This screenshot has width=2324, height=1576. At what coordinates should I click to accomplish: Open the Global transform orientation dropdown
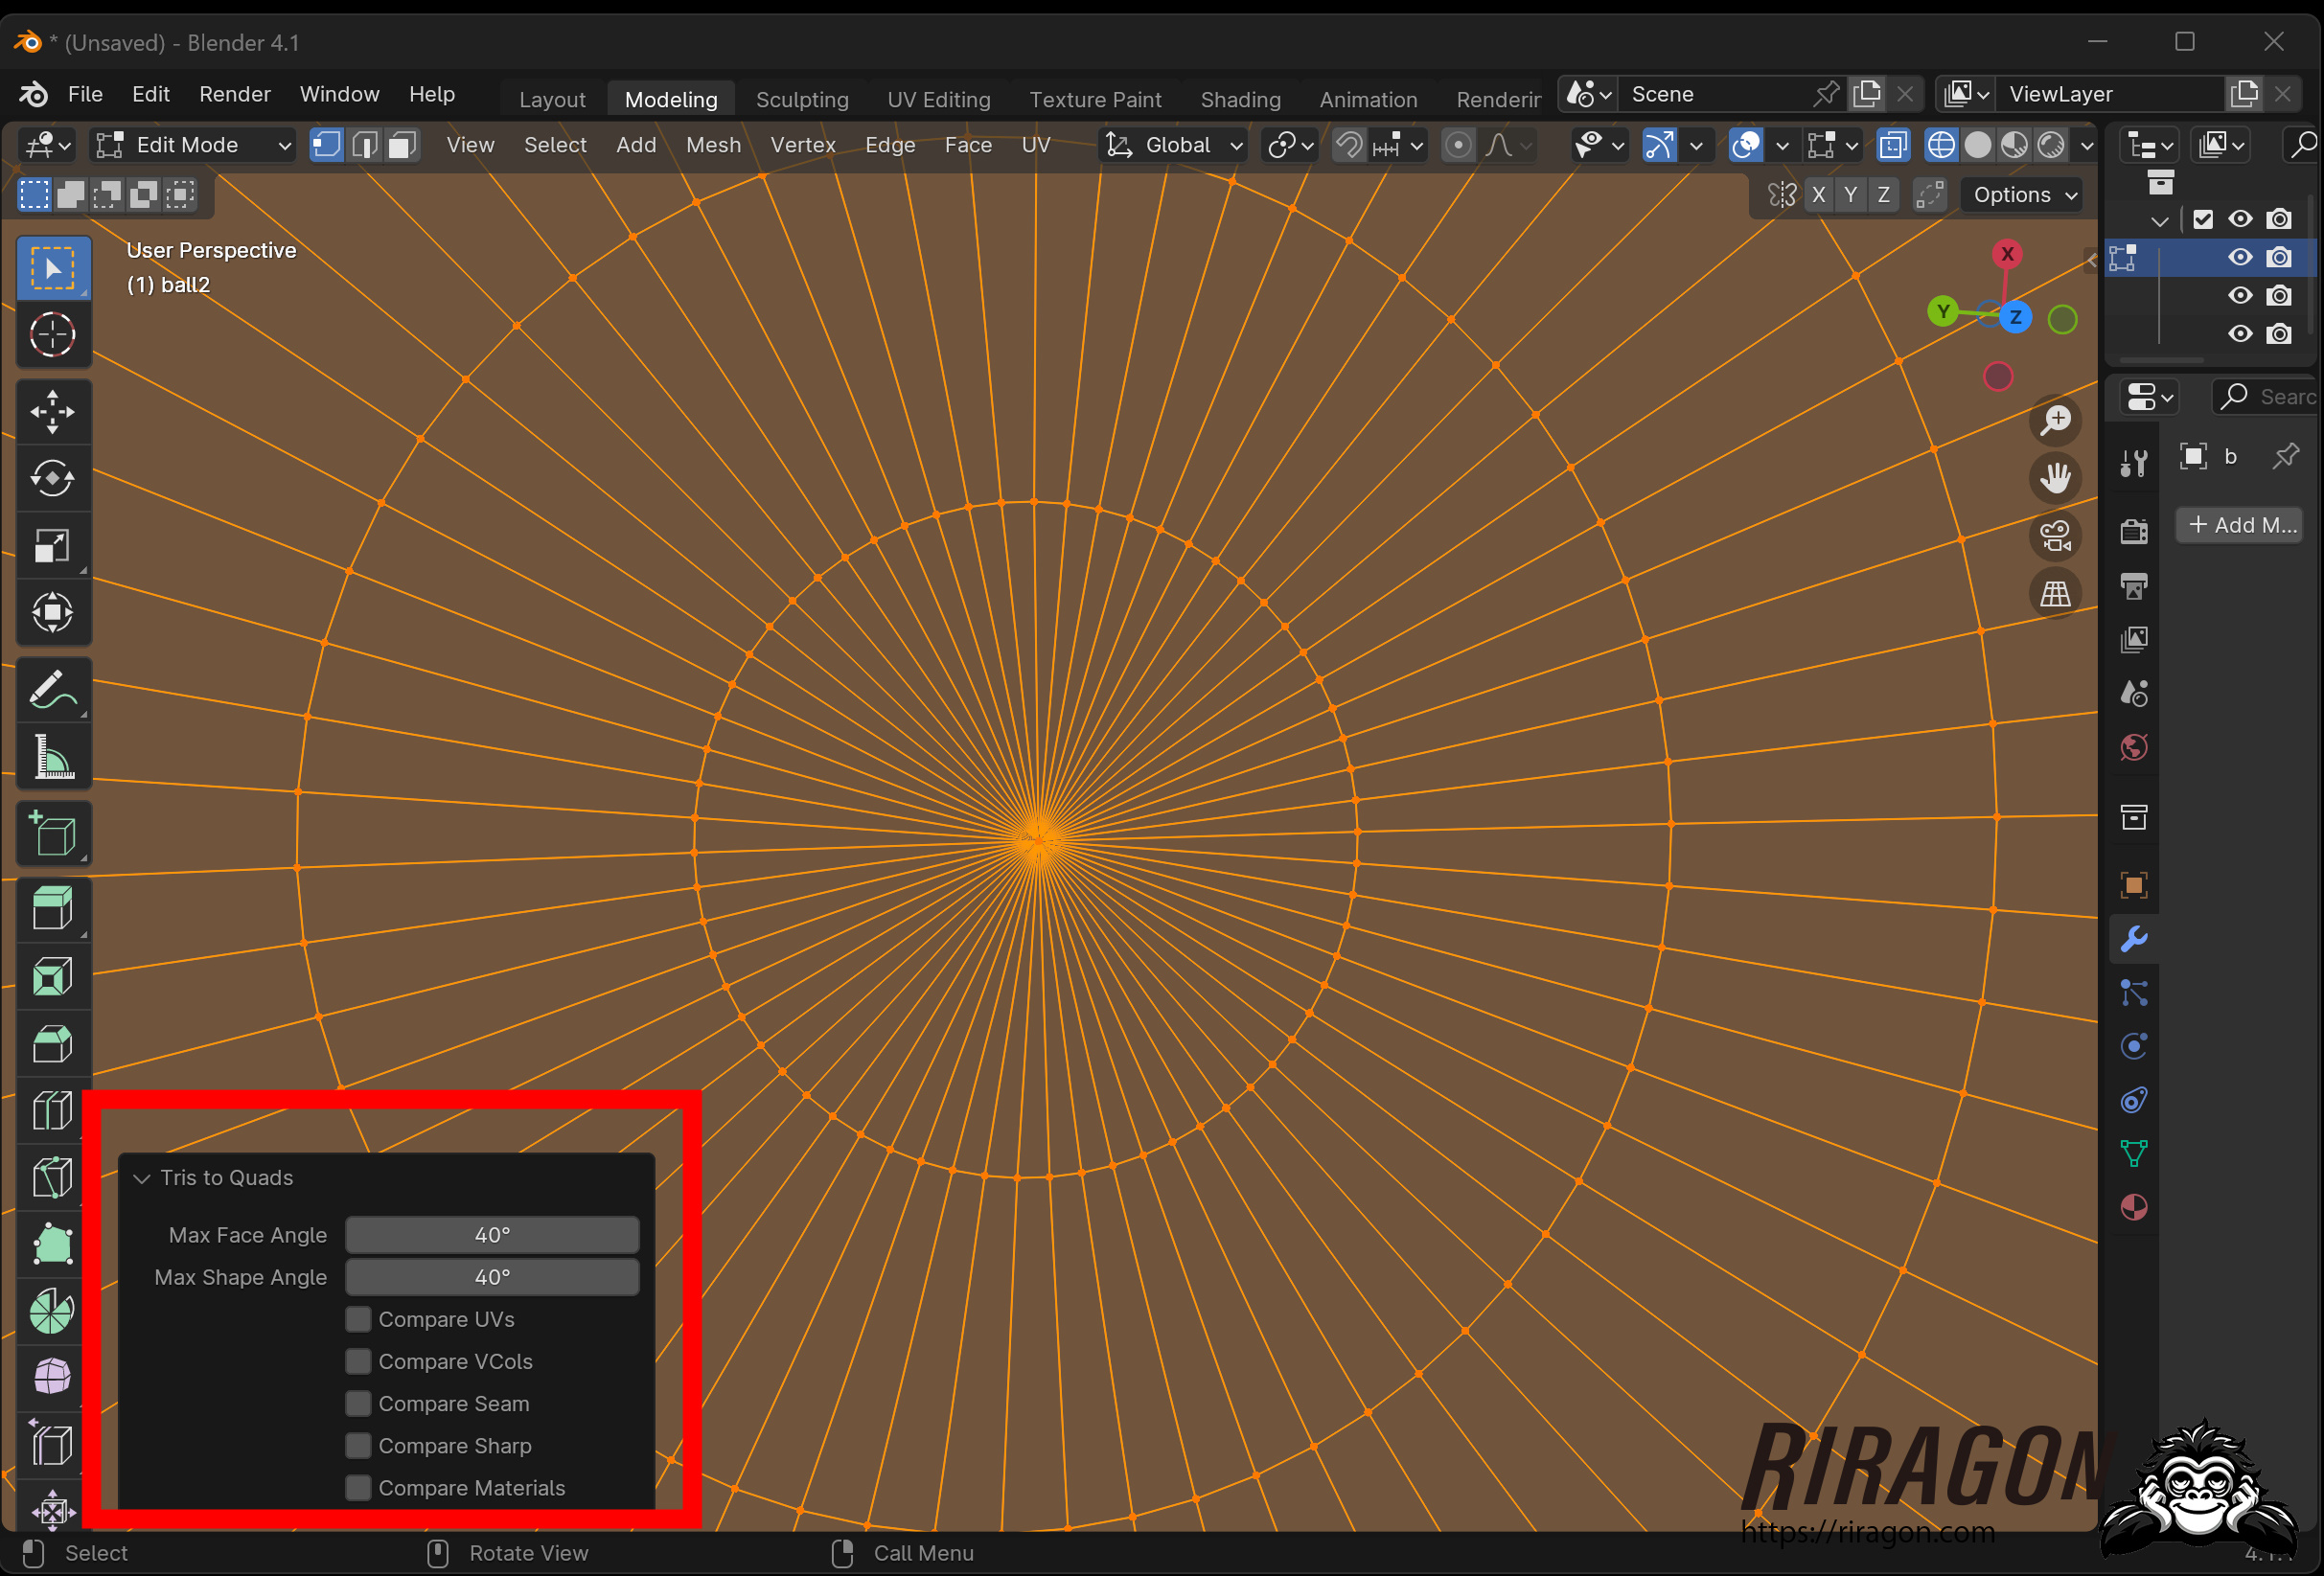pyautogui.click(x=1175, y=146)
